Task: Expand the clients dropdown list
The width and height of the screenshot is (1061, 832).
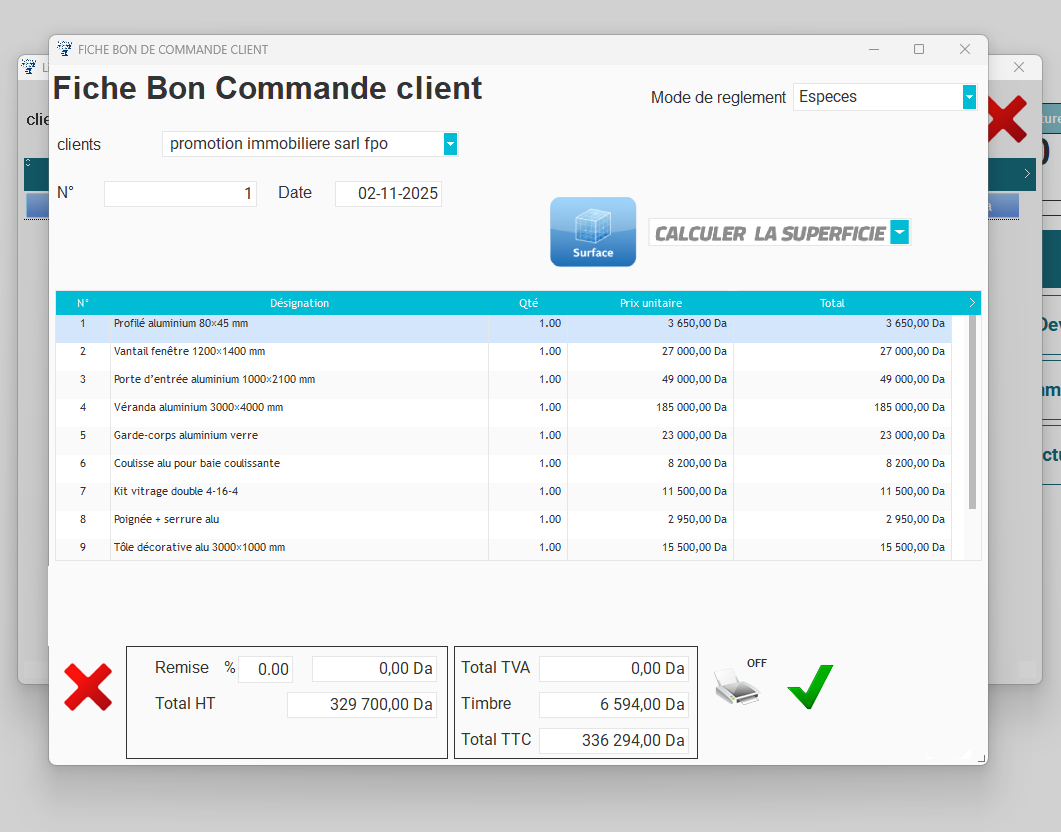Action: pyautogui.click(x=450, y=144)
